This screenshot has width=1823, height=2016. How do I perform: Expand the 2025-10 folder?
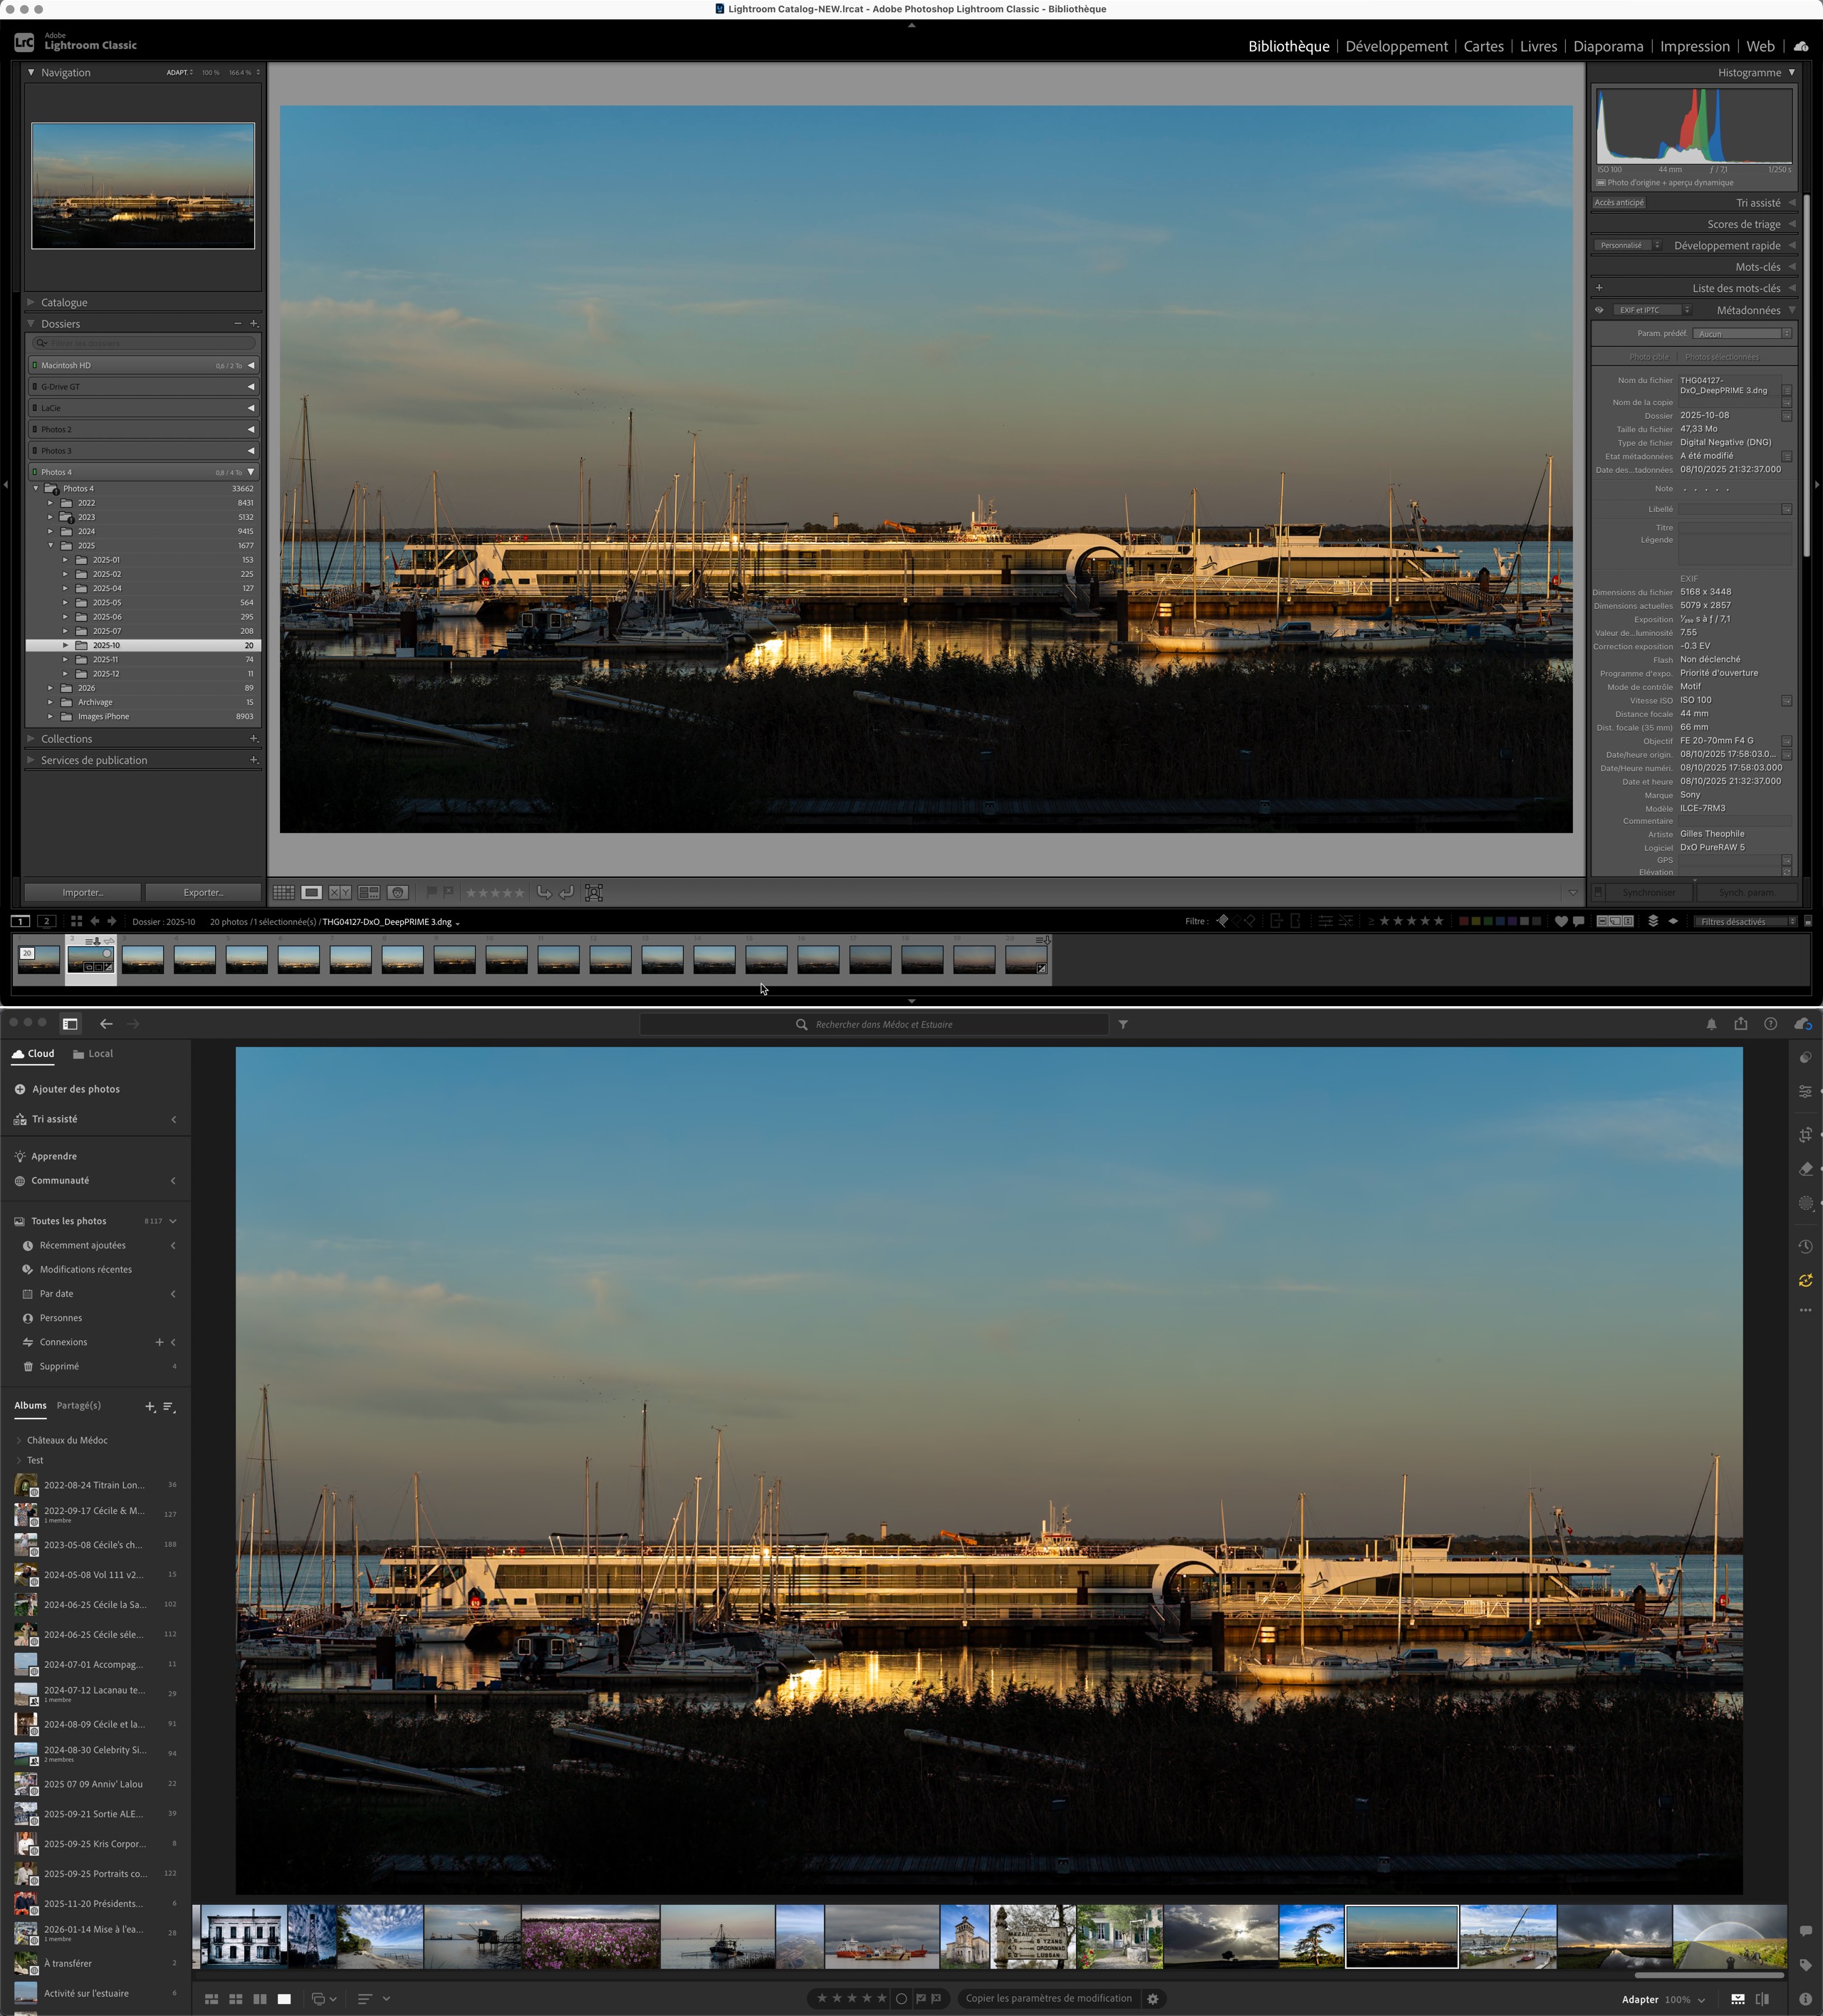pos(66,645)
